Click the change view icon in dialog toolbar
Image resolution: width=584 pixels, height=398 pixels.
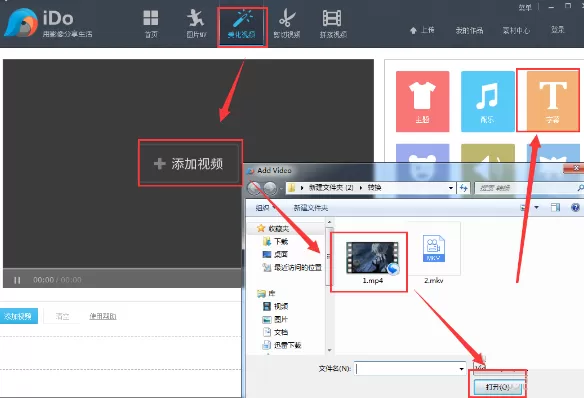(524, 207)
